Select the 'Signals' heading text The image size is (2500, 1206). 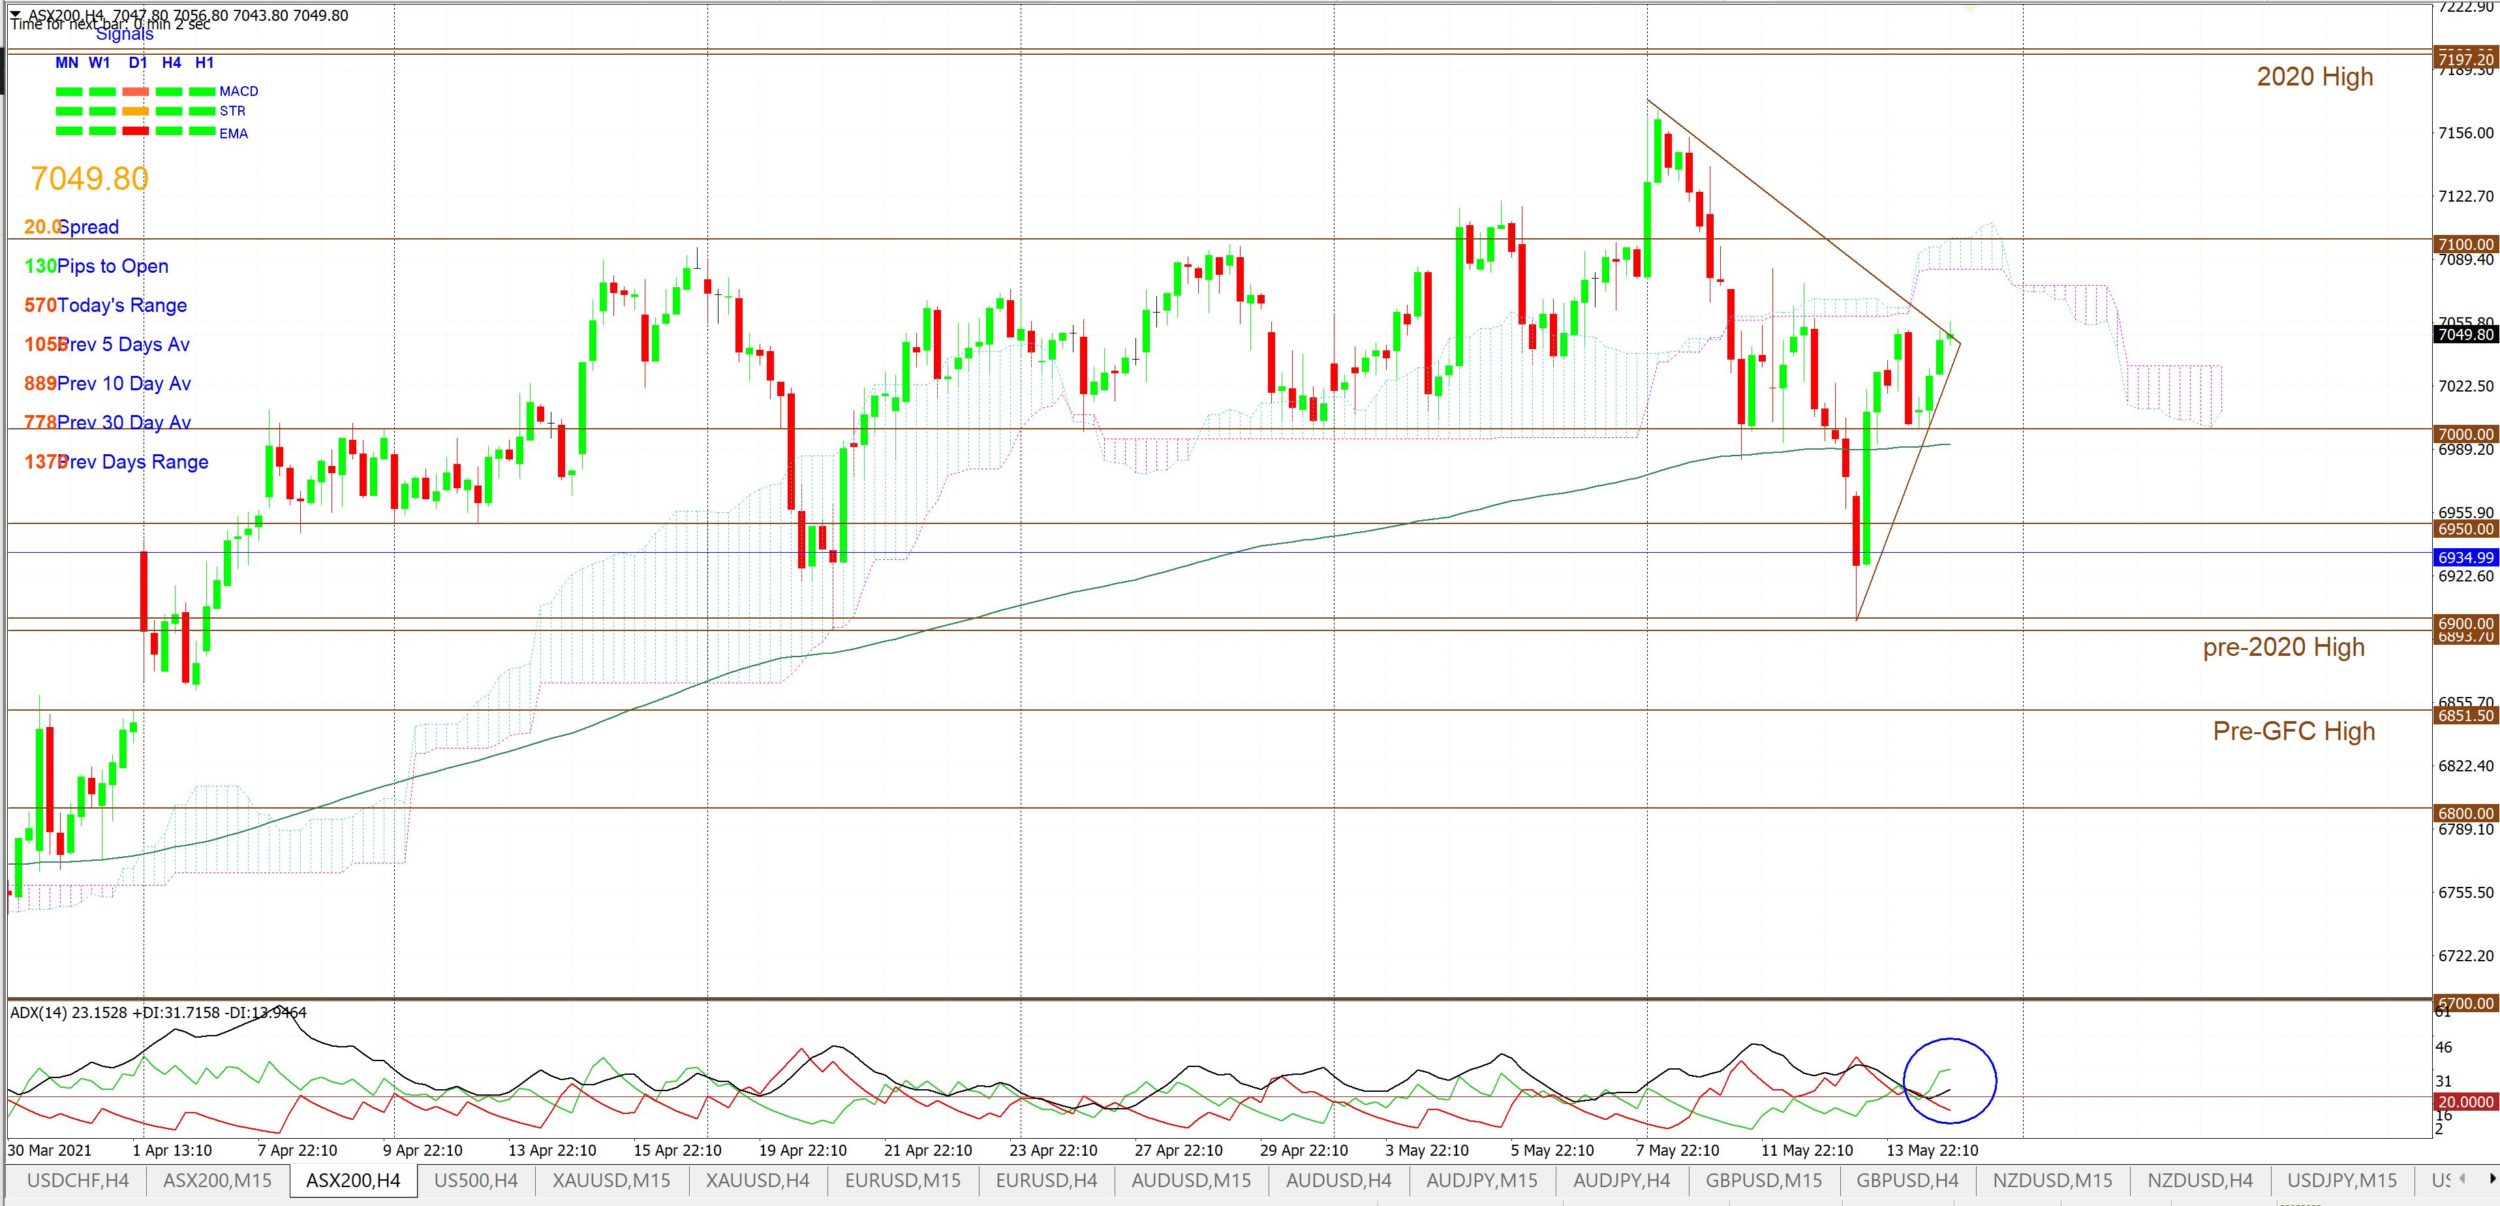click(x=125, y=34)
